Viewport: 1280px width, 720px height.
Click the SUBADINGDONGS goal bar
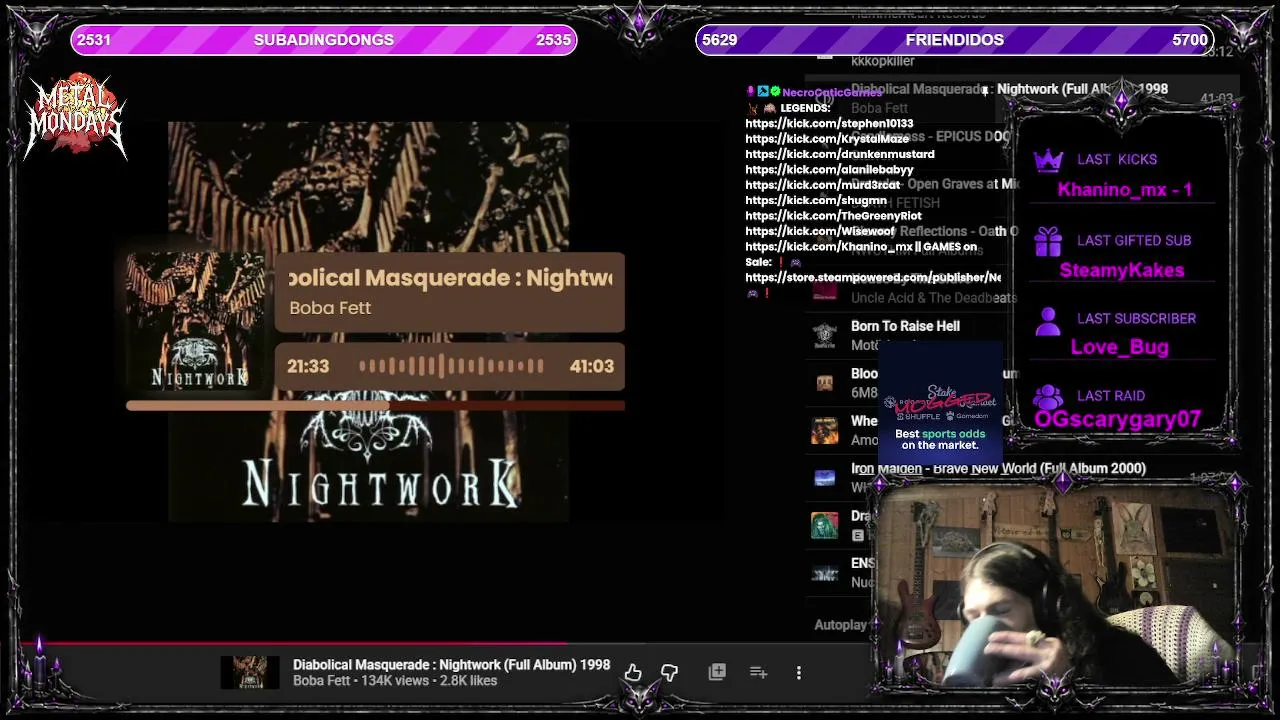coord(324,40)
